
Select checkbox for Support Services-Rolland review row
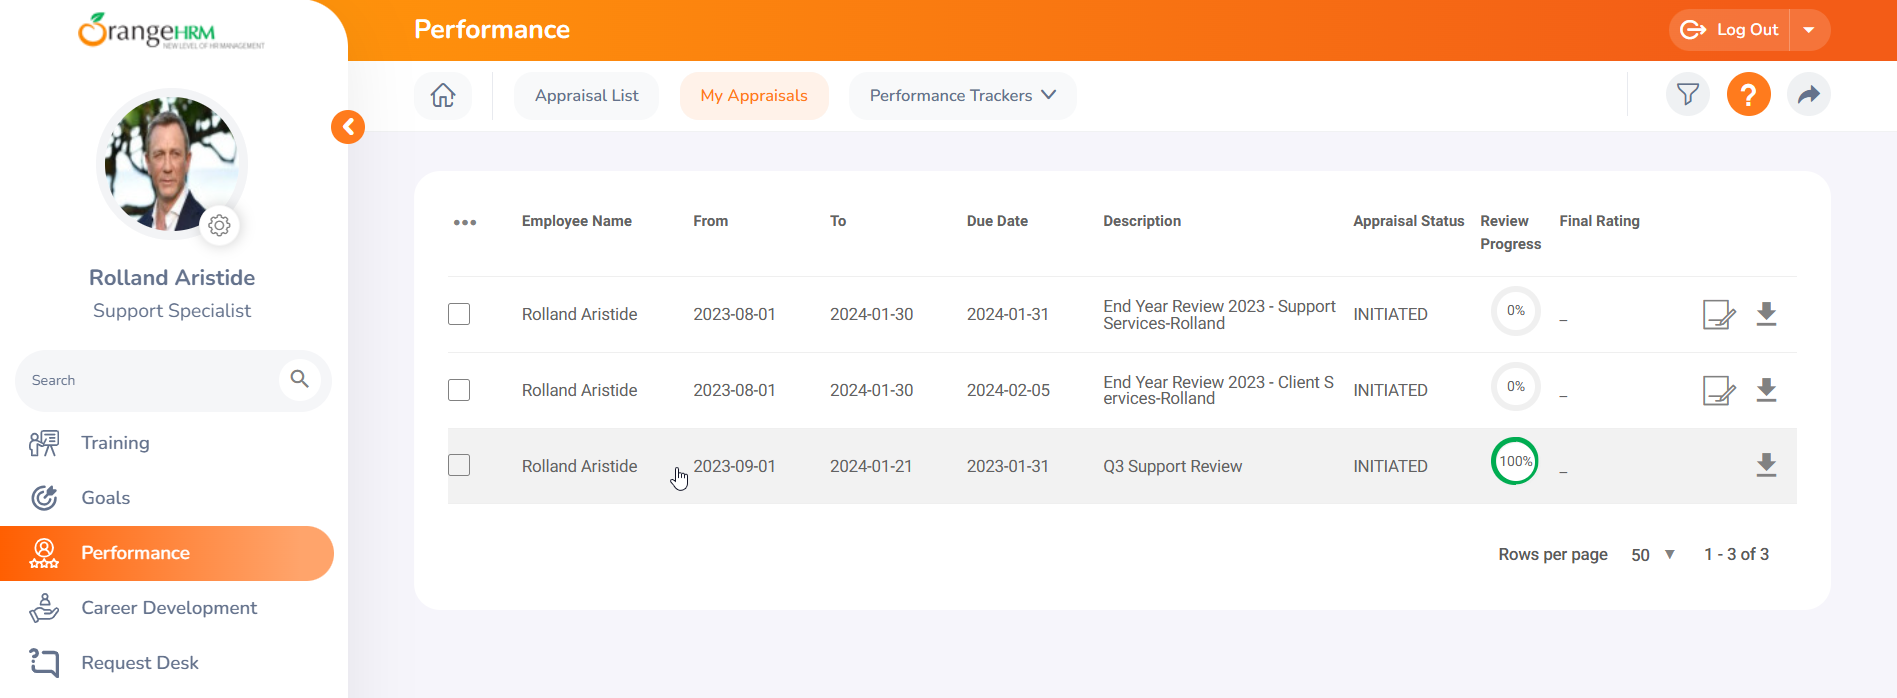click(x=459, y=314)
